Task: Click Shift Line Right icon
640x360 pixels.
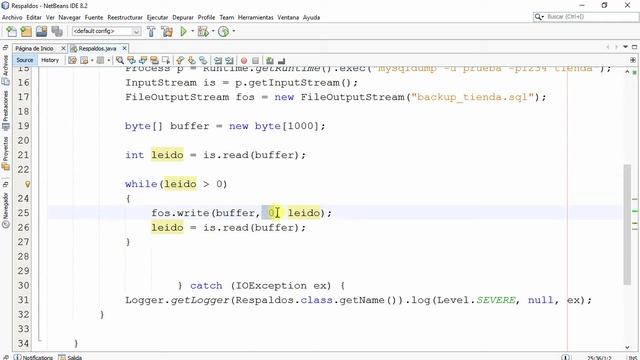Action: [229, 60]
